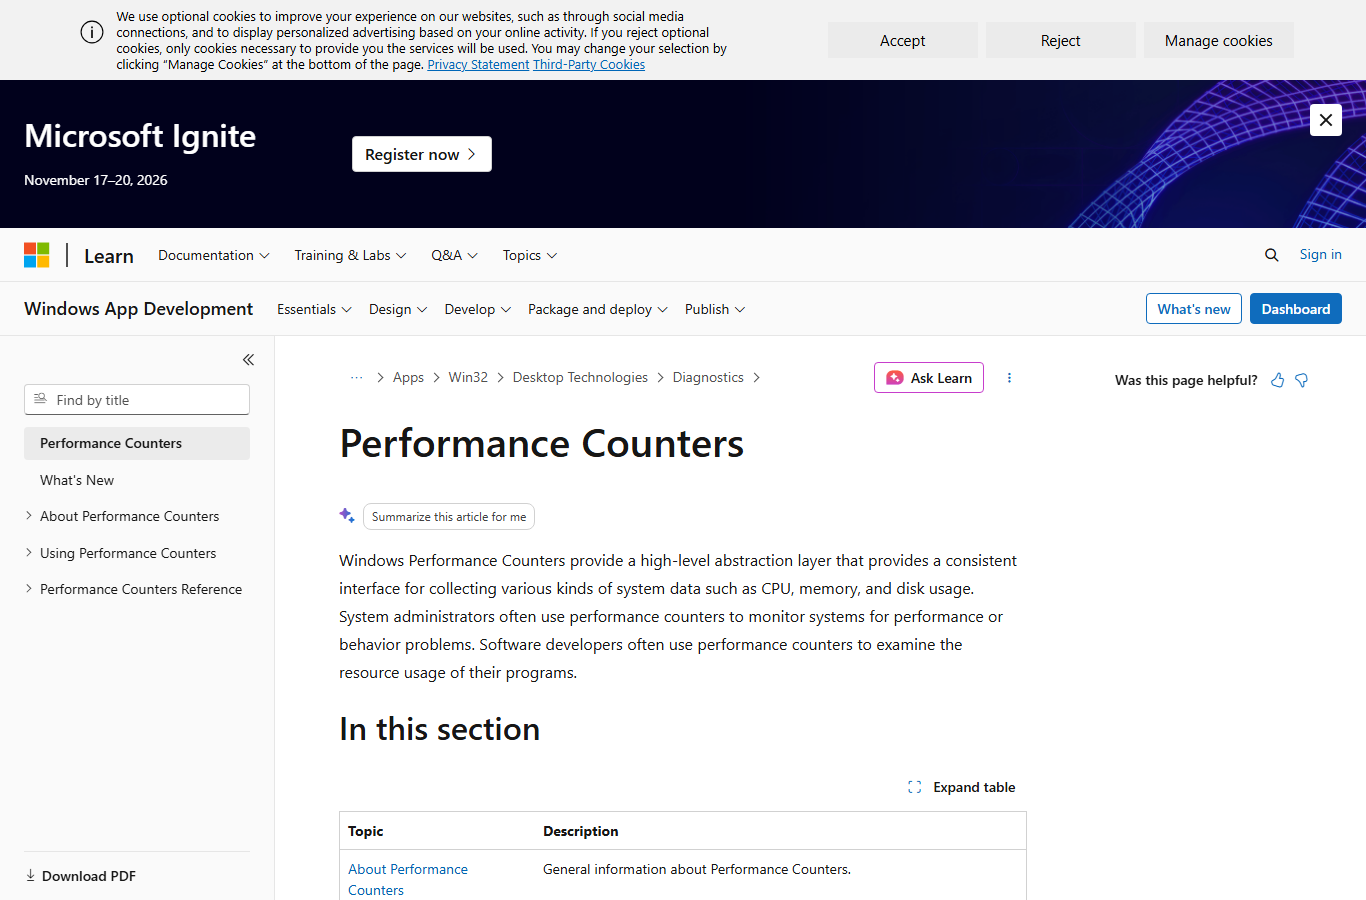Reject optional cookies
Image resolution: width=1366 pixels, height=900 pixels.
[x=1061, y=40]
